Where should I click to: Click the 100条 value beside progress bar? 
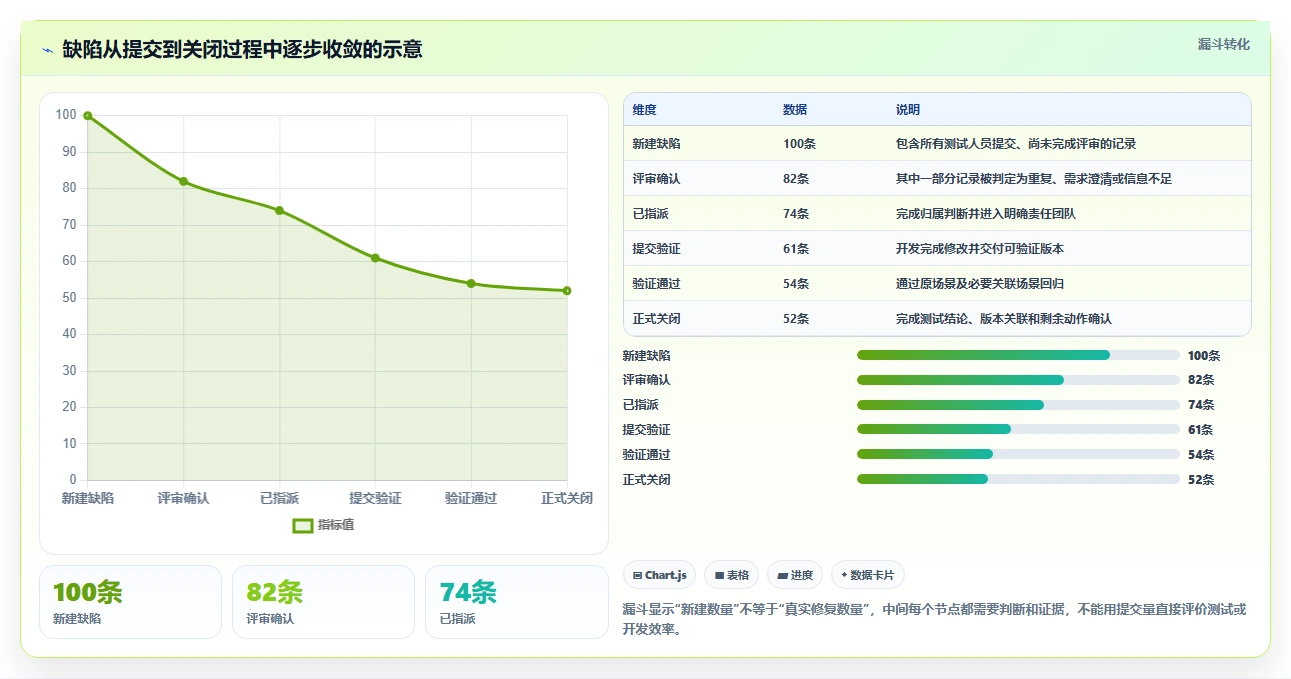tap(1204, 355)
